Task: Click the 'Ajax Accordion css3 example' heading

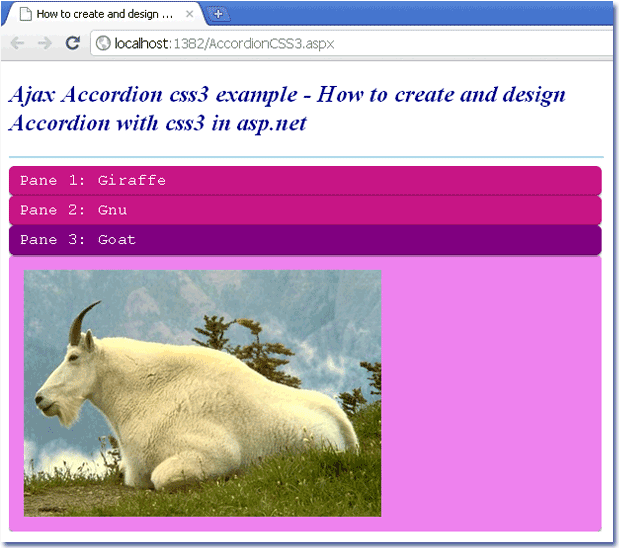Action: pos(287,109)
